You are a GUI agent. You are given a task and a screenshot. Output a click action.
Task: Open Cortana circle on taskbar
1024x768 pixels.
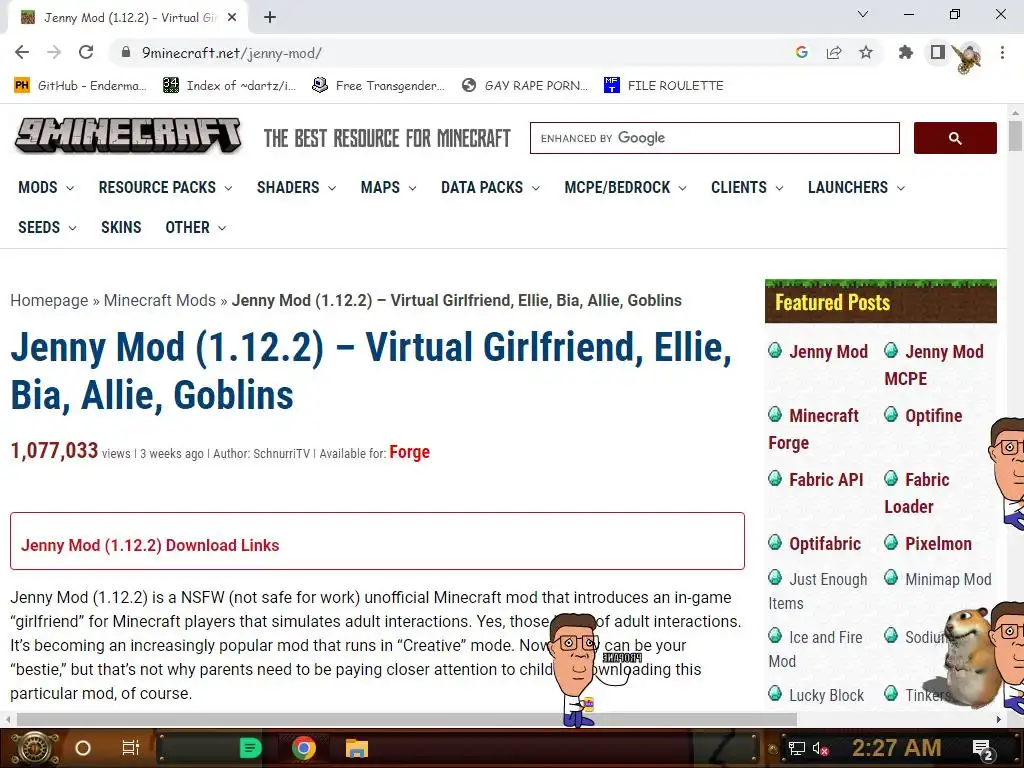coord(83,748)
